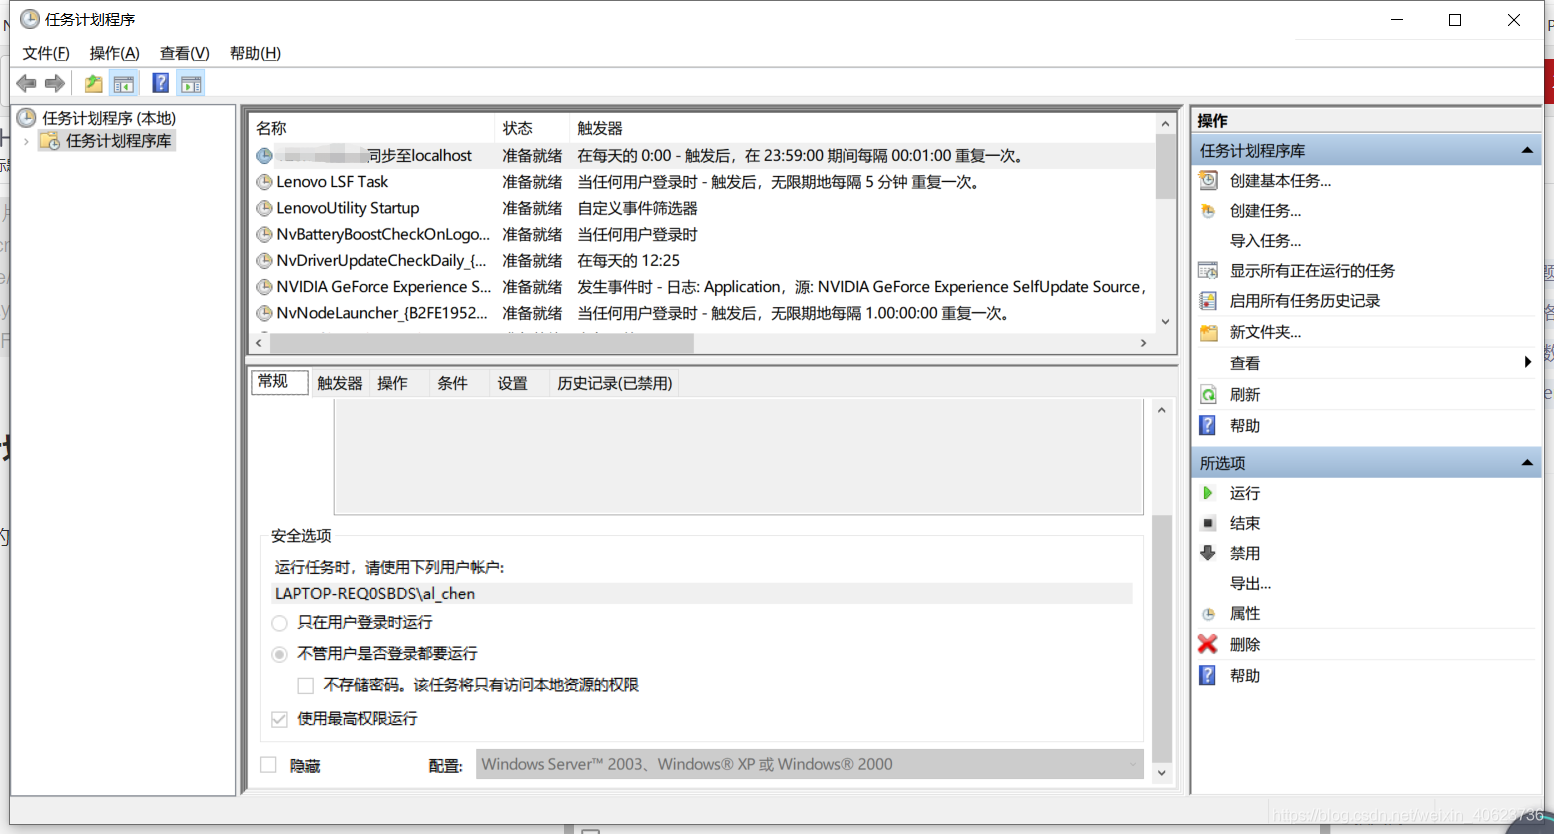Select 只在用户登录时运行 radio button
This screenshot has width=1554, height=834.
(x=279, y=623)
